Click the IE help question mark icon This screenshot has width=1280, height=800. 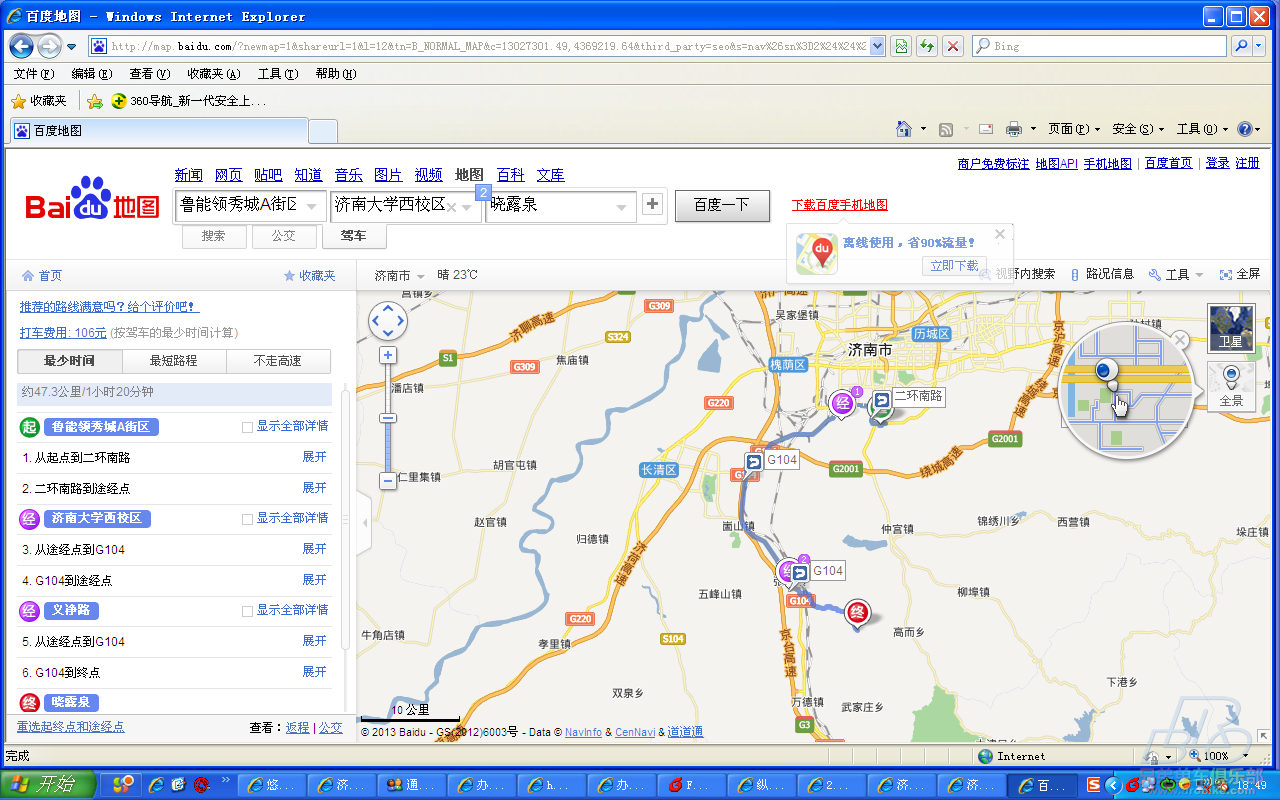tap(1245, 129)
